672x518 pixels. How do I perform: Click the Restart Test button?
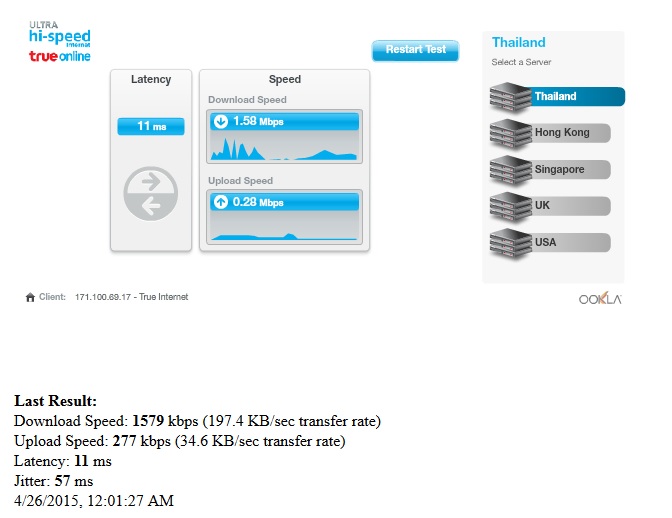click(415, 50)
